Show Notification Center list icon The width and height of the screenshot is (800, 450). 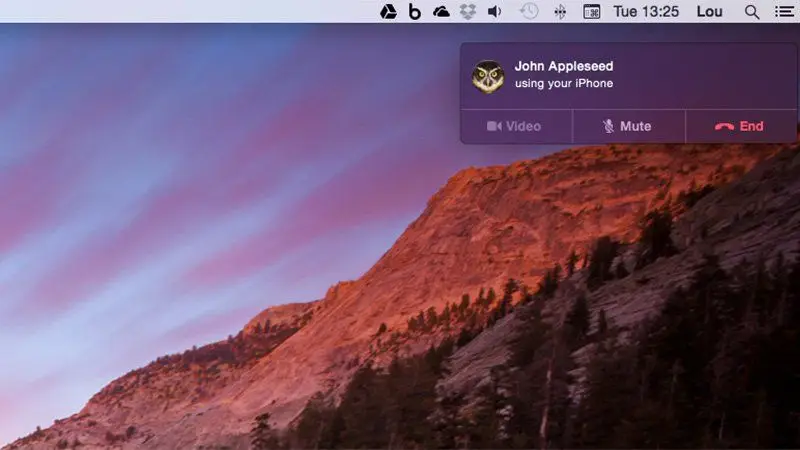coord(783,12)
